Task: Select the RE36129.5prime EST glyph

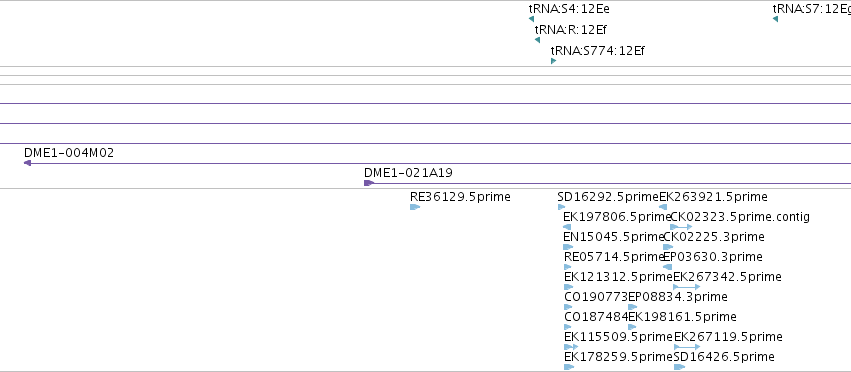Action: pos(415,207)
